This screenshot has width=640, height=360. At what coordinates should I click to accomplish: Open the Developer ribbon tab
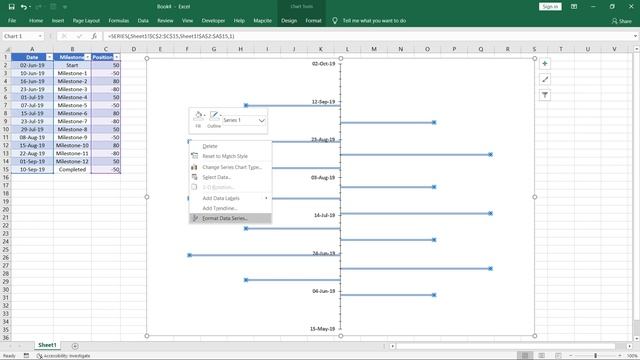point(213,20)
